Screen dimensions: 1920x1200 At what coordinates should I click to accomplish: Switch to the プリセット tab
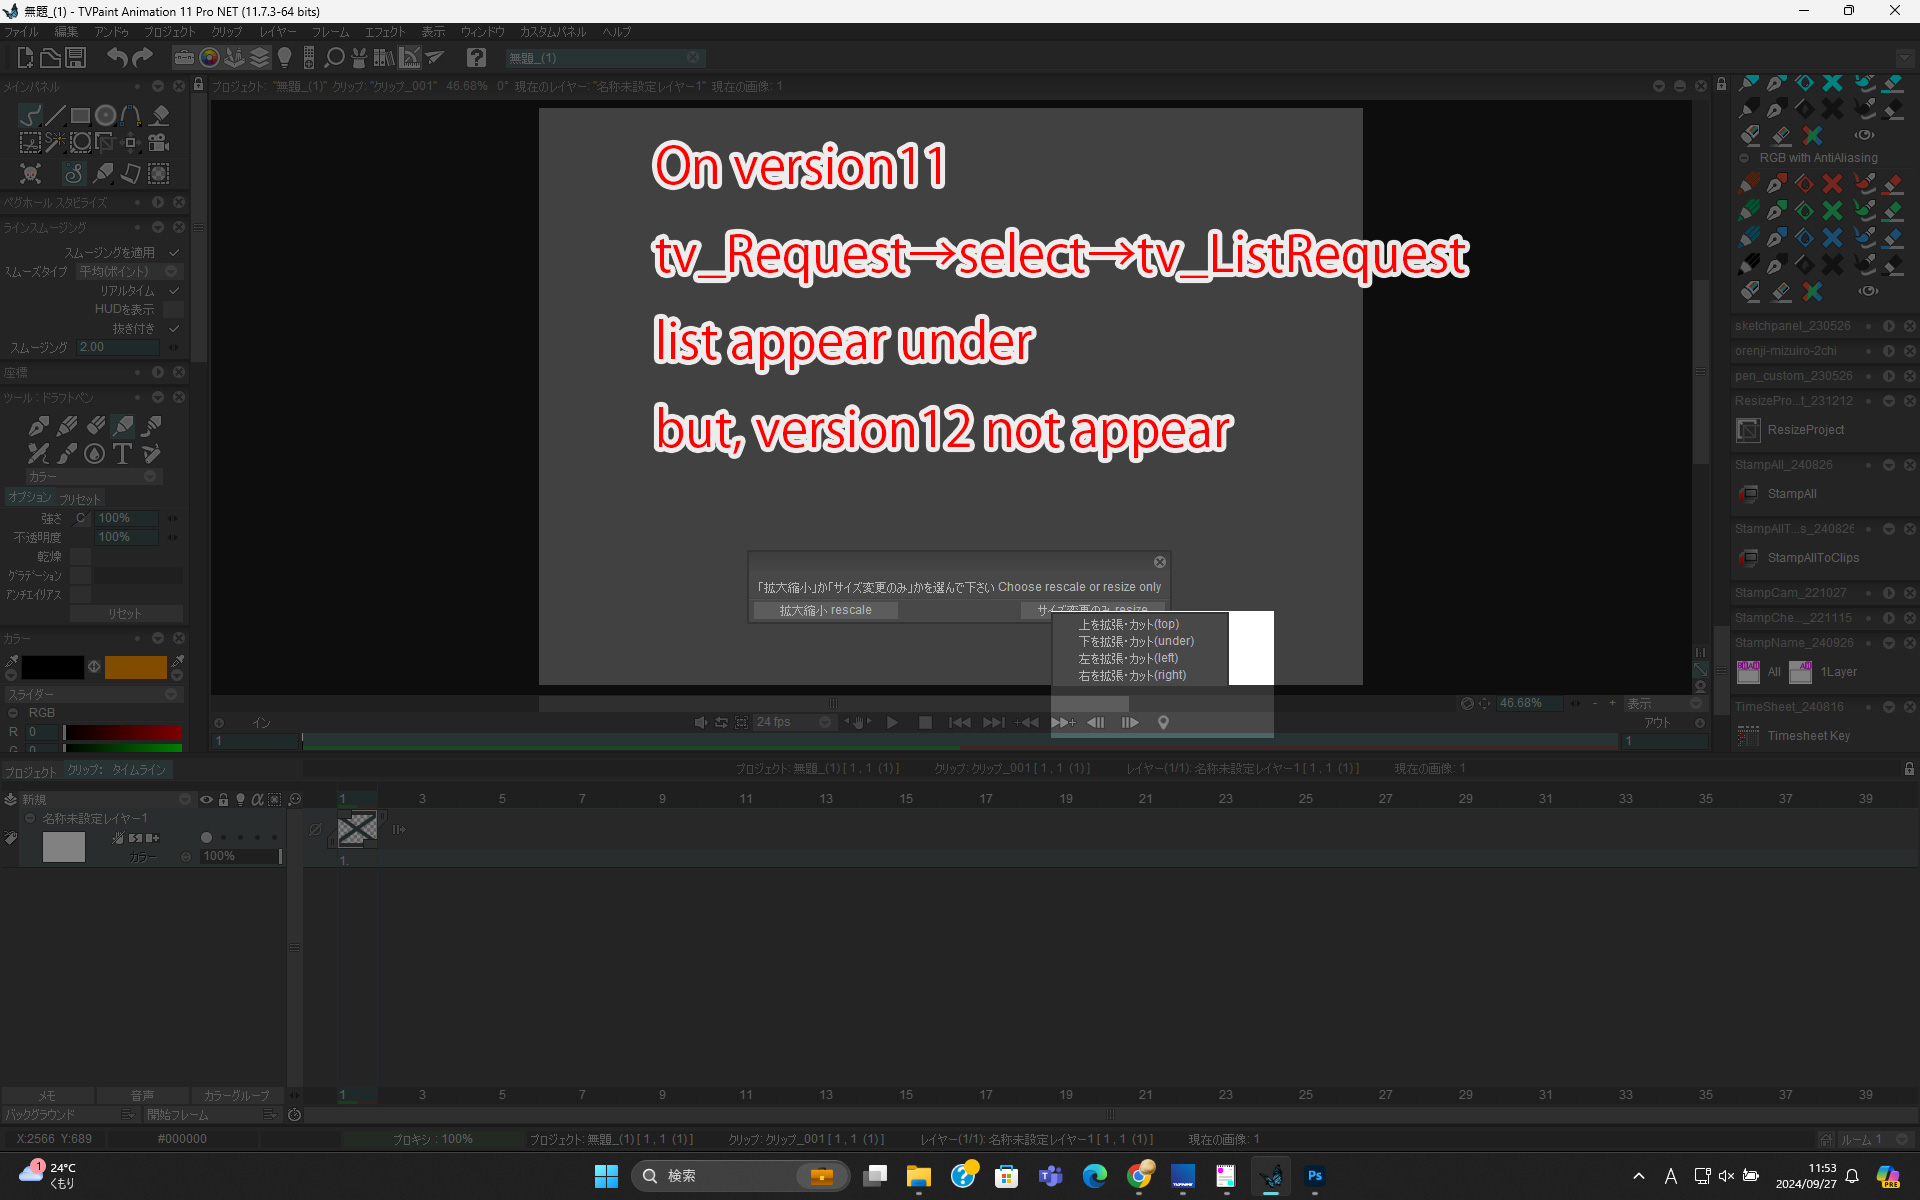[80, 499]
